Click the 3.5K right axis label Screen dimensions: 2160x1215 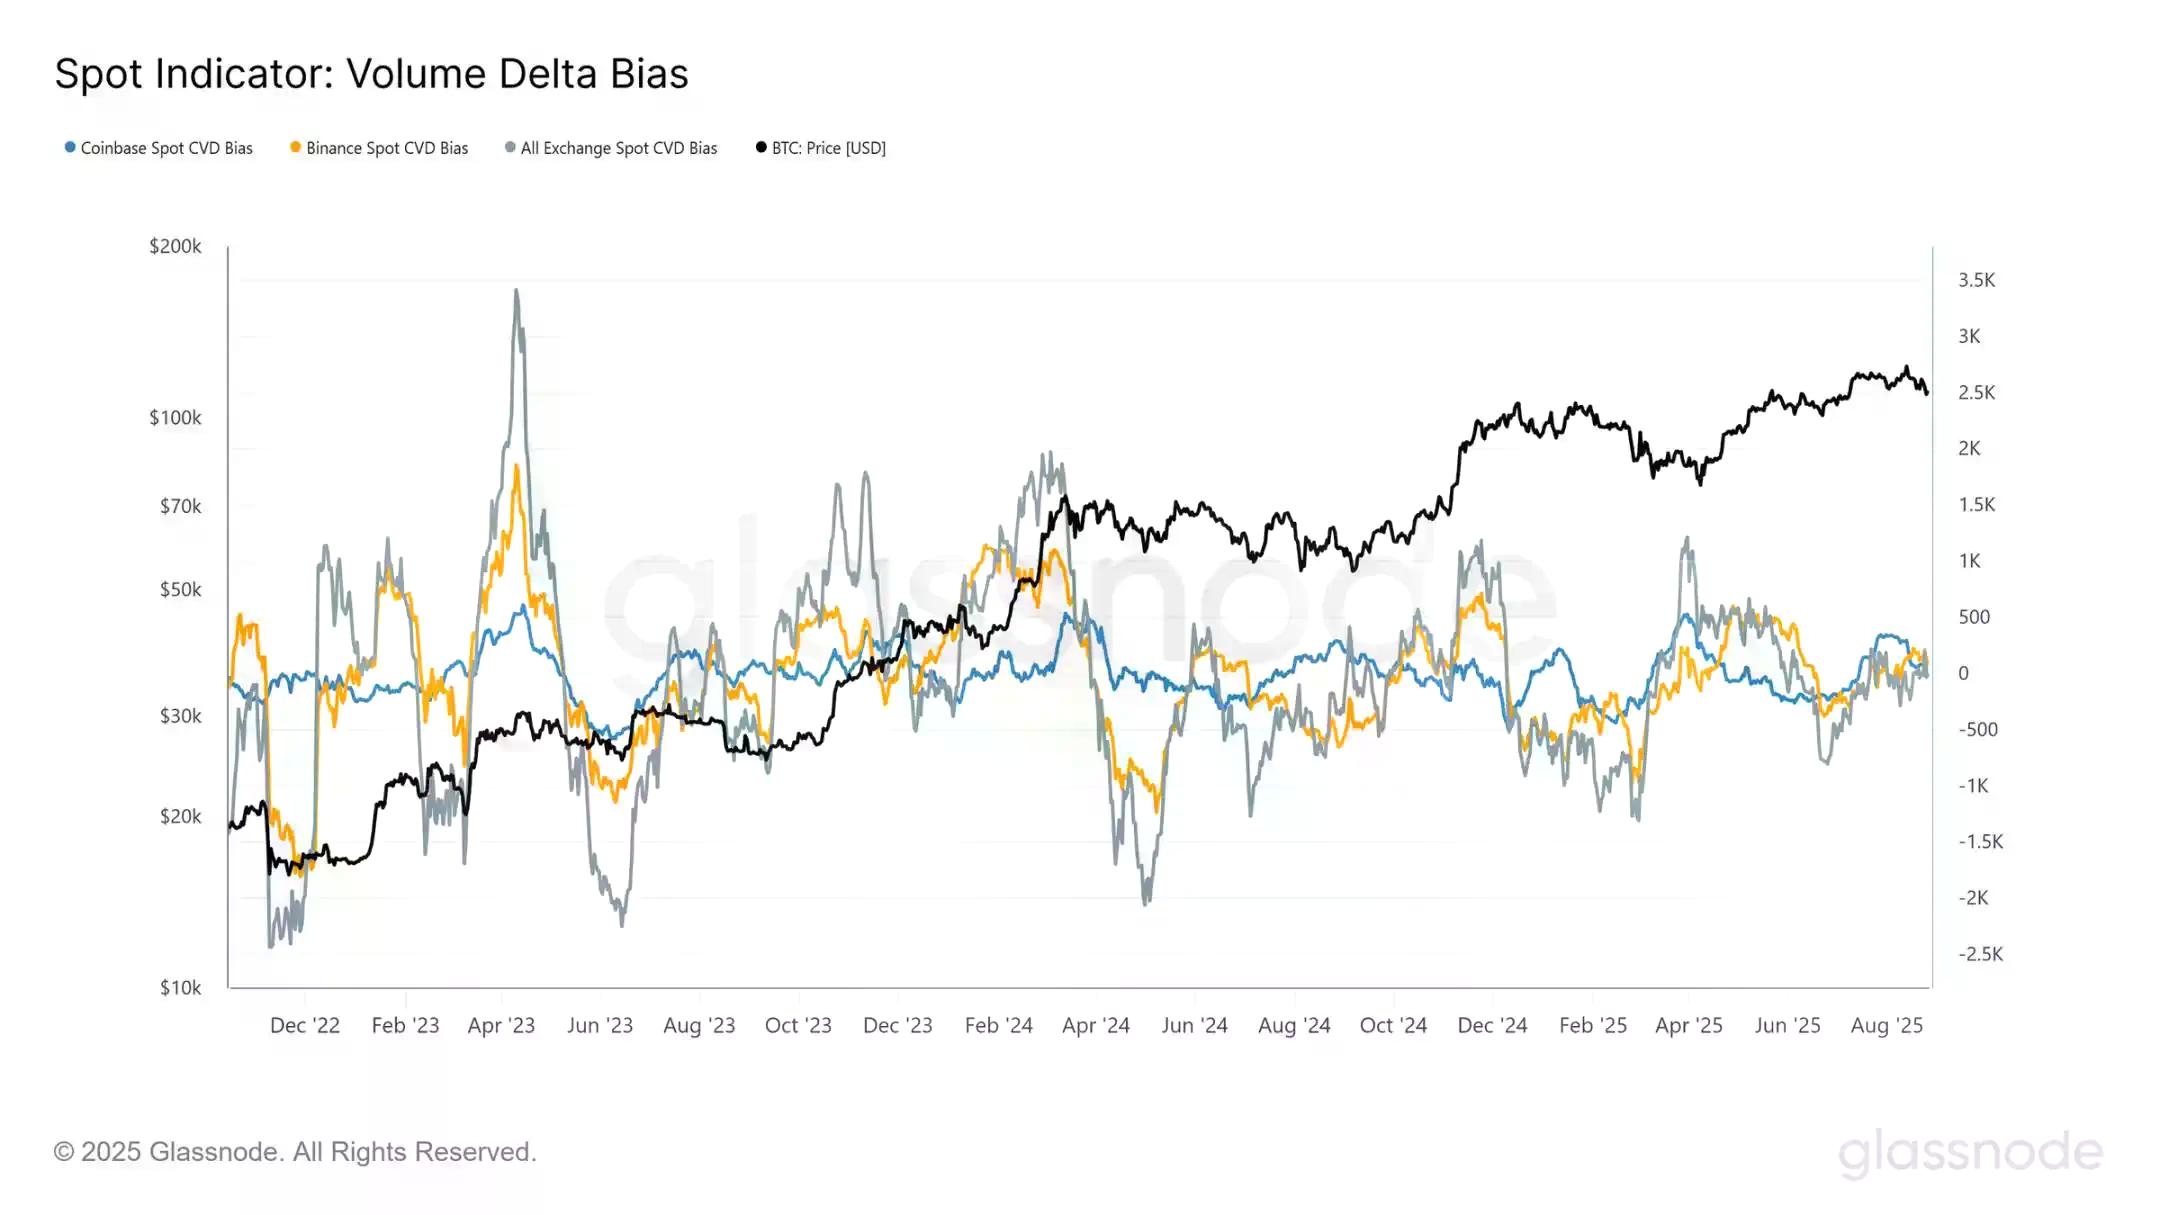(x=1976, y=280)
